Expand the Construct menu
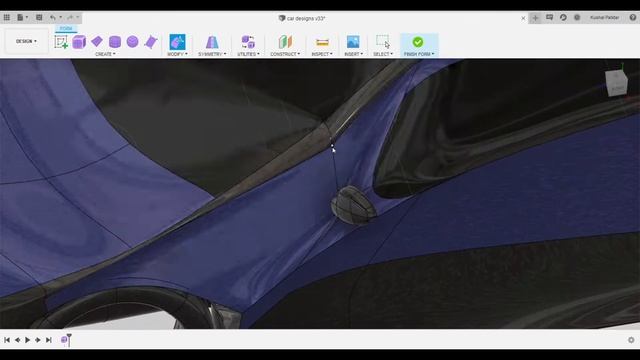 pyautogui.click(x=285, y=54)
